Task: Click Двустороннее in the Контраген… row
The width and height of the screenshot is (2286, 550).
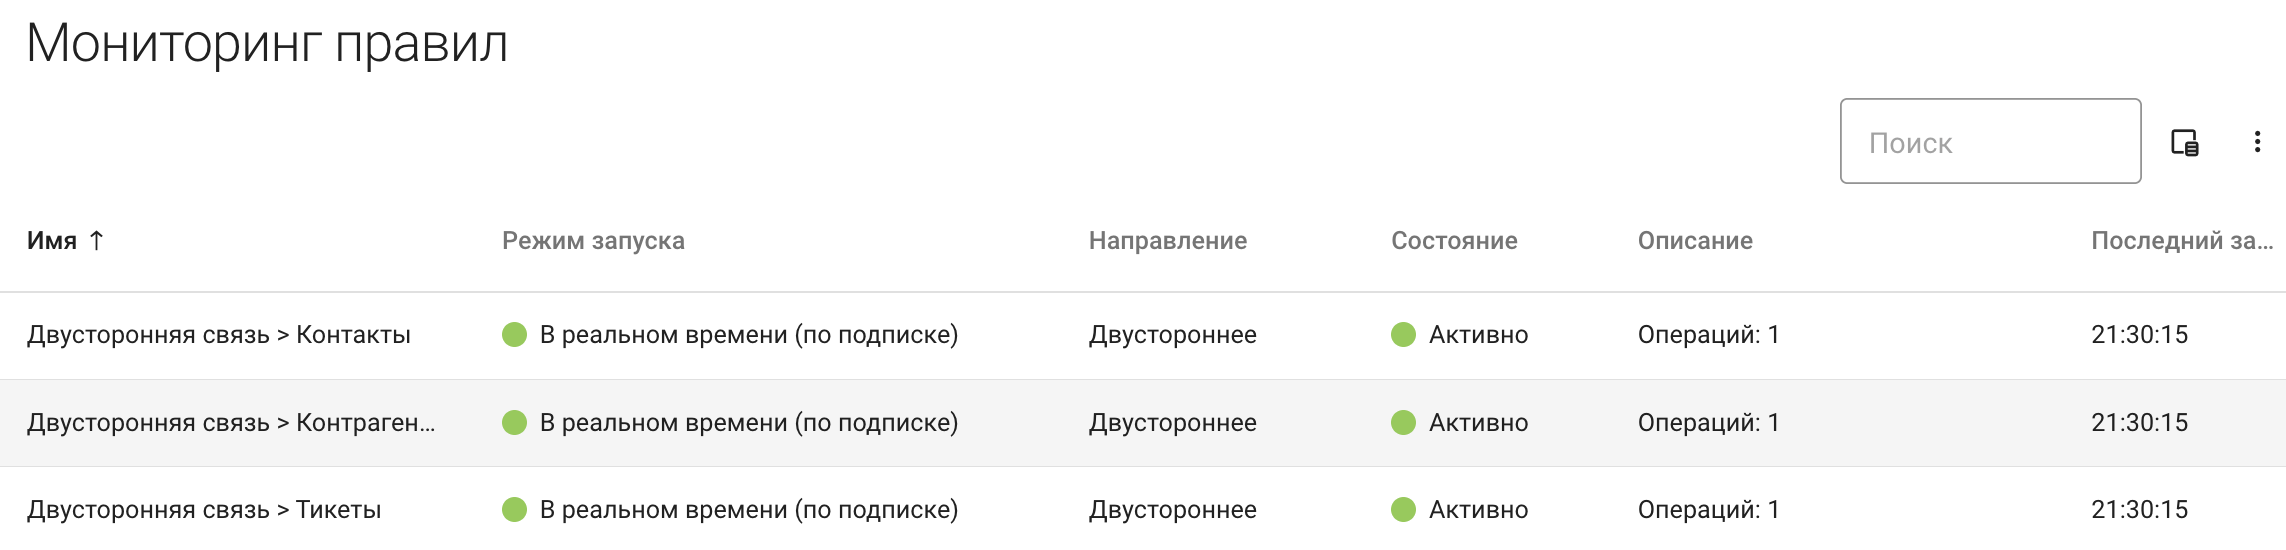Action: (x=1172, y=423)
